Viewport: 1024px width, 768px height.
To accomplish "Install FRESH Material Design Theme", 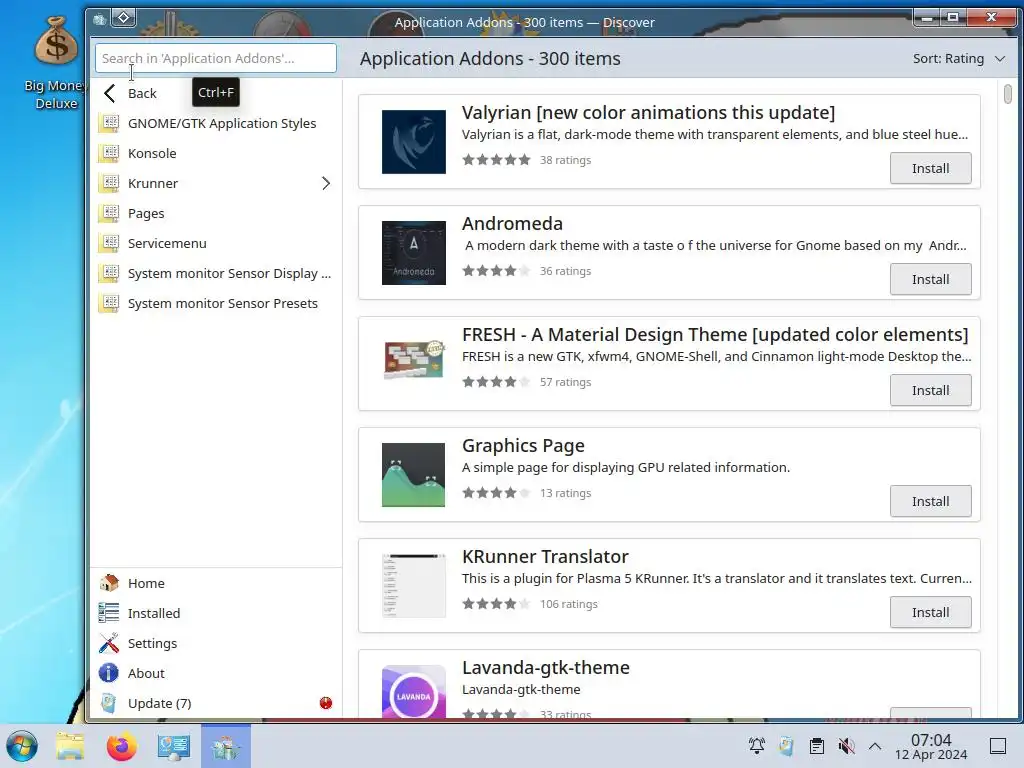I will click(930, 390).
